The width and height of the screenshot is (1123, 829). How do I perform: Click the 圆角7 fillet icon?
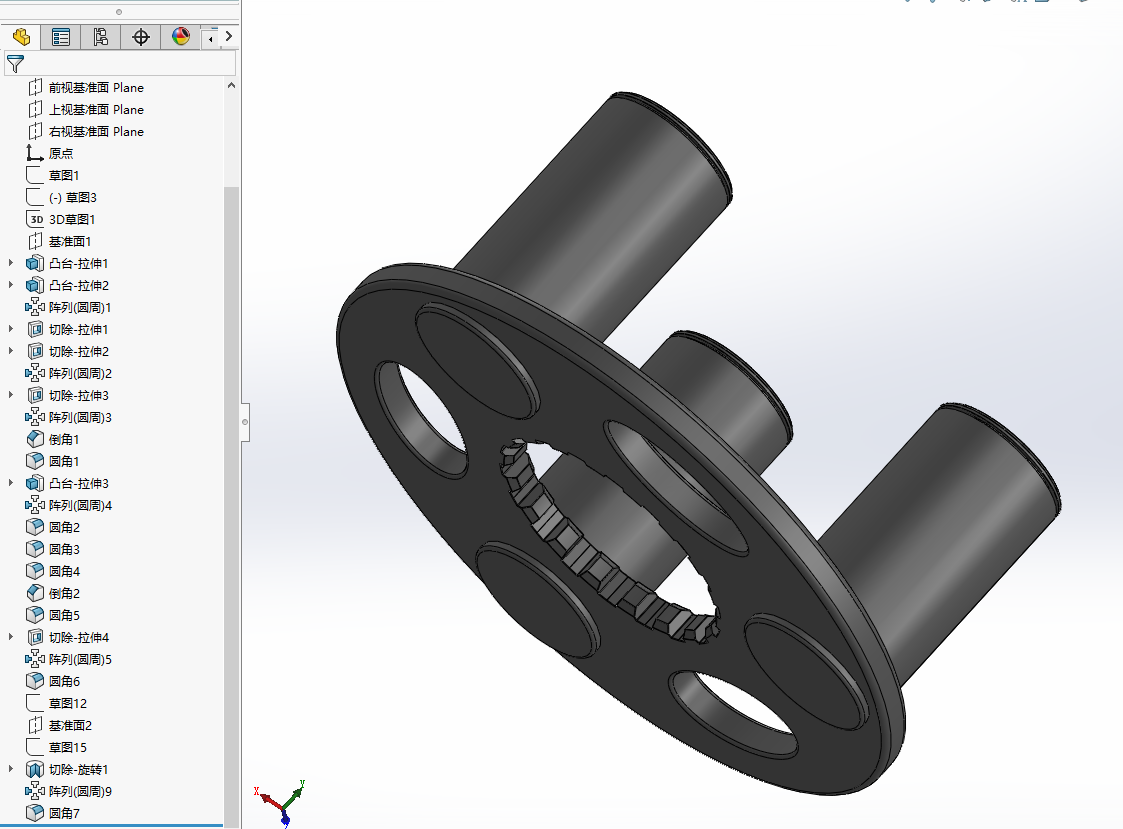(x=35, y=813)
